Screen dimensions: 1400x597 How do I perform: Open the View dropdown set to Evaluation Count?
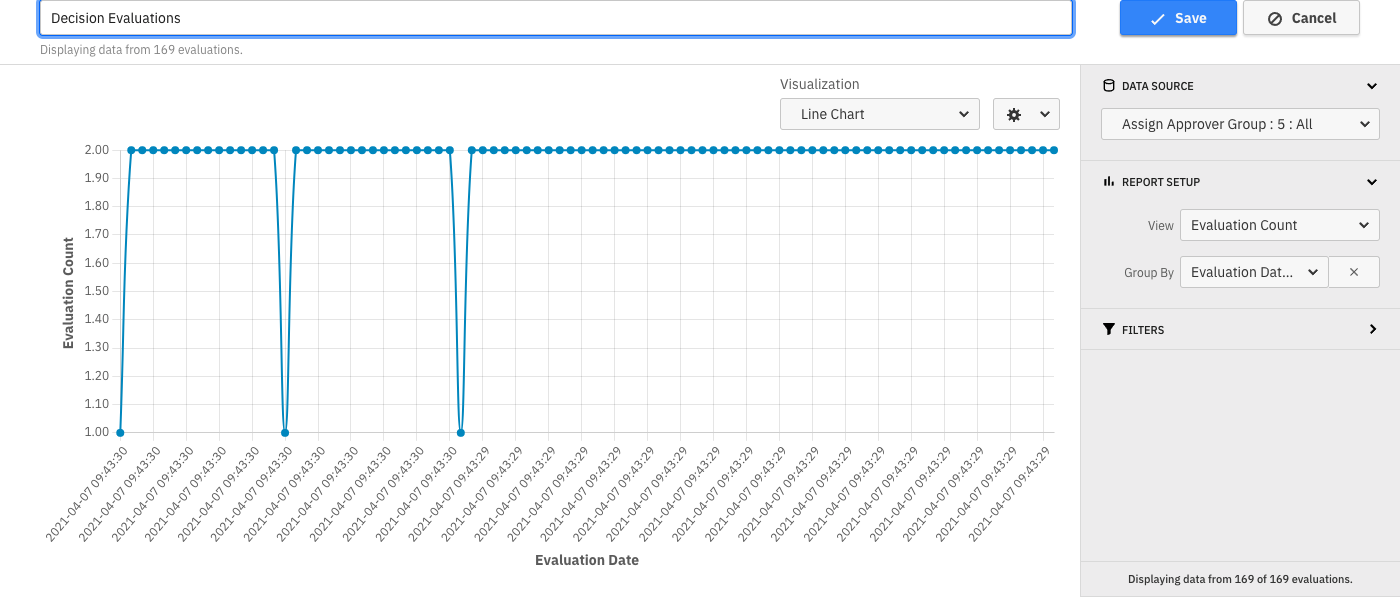click(1279, 224)
